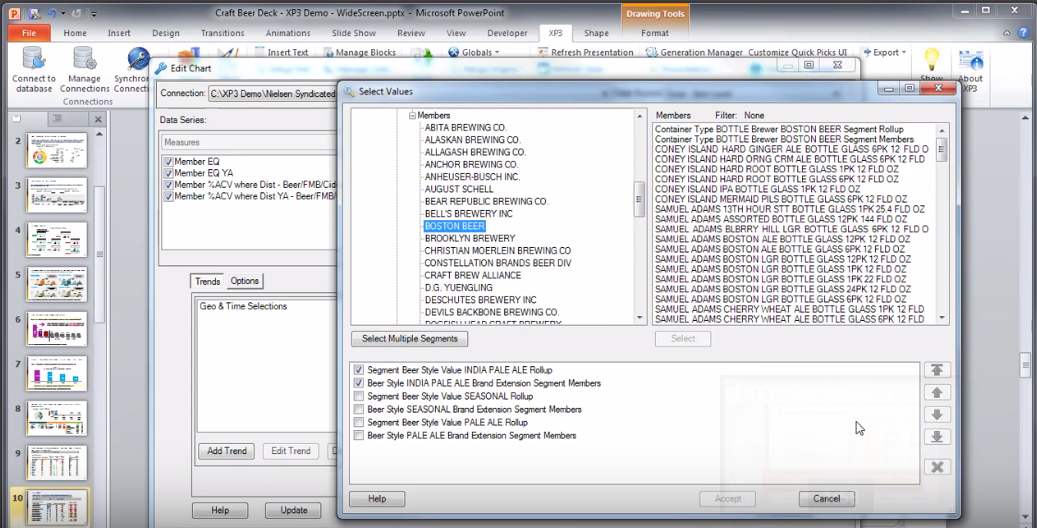Click the Insert Text ribbon button
Screen dimensions: 1037x528
pos(281,52)
